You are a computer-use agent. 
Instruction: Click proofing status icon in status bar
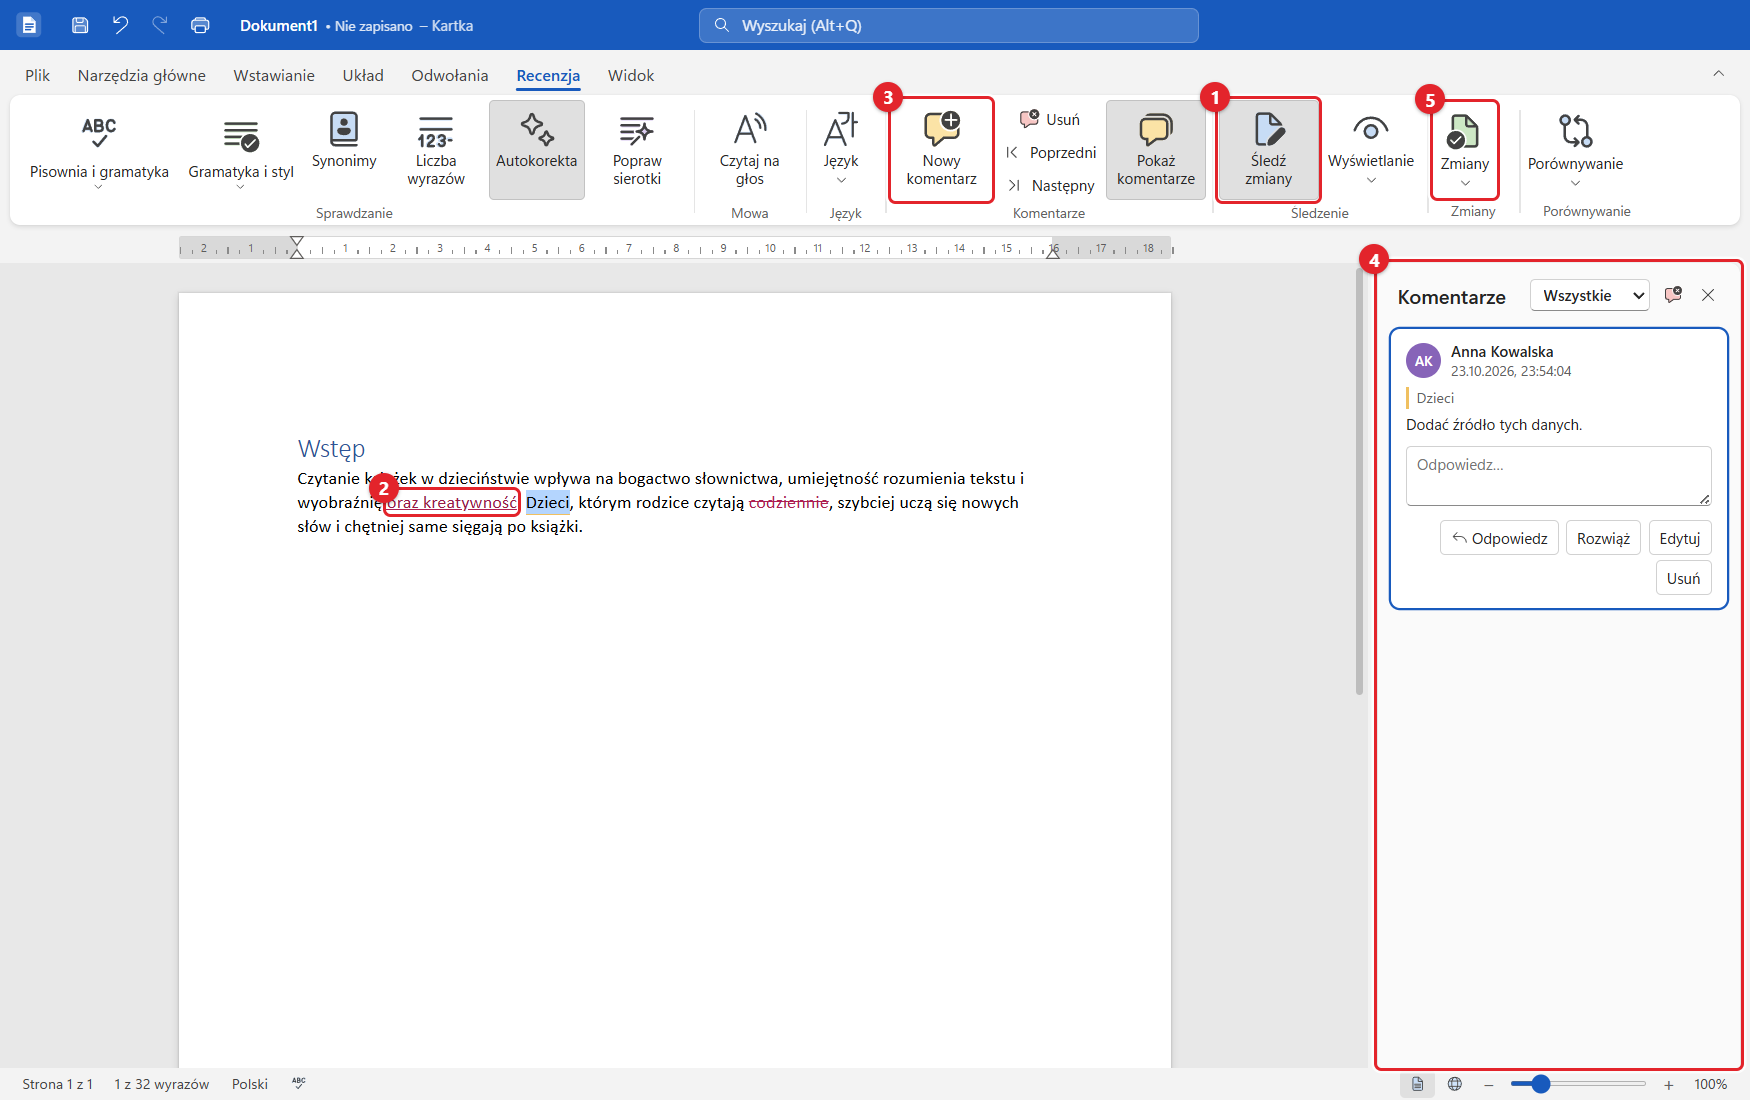pos(299,1084)
